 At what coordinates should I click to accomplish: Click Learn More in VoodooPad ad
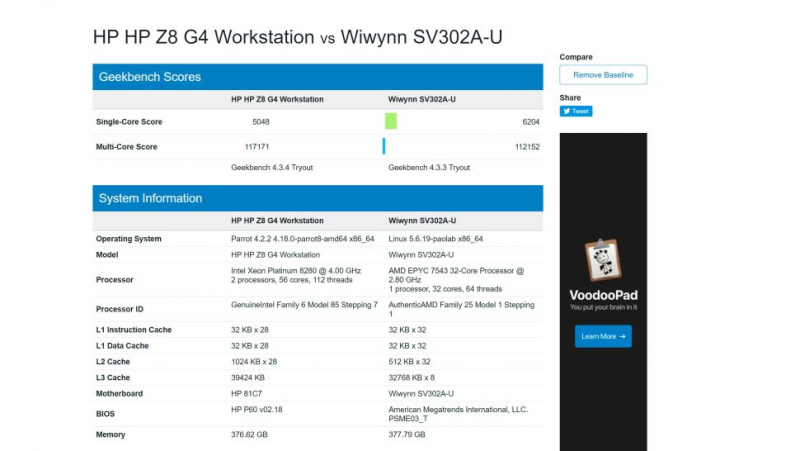tap(603, 336)
